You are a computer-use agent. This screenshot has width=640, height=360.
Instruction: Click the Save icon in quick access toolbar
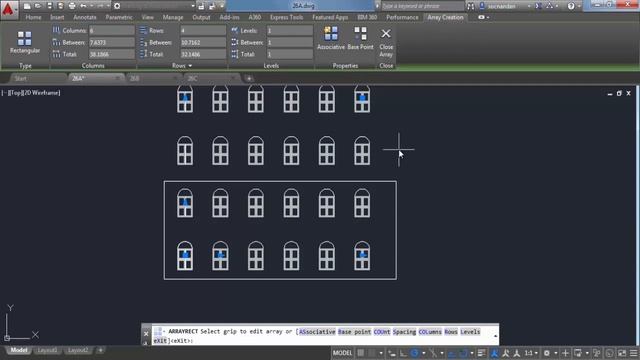pyautogui.click(x=49, y=6)
